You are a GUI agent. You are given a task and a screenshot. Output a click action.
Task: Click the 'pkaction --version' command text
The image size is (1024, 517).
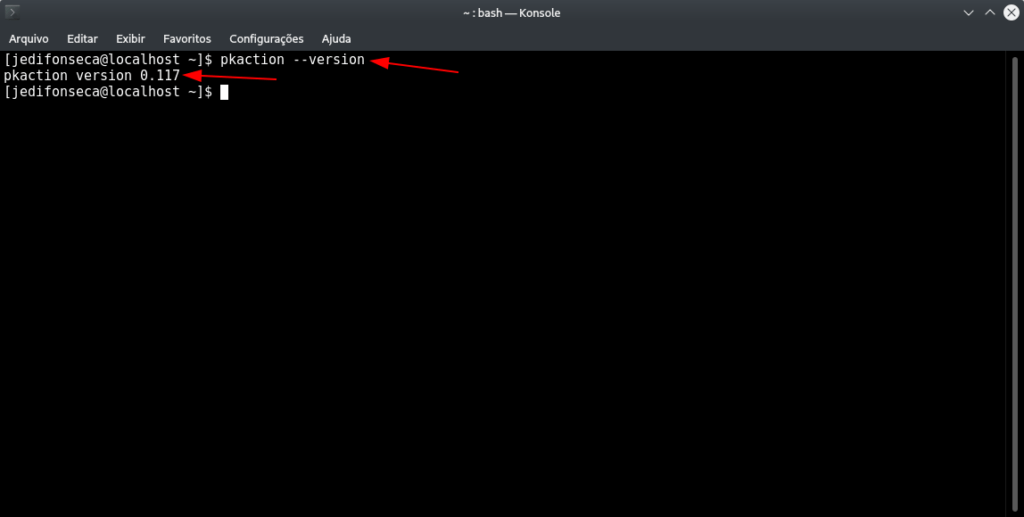tap(292, 59)
